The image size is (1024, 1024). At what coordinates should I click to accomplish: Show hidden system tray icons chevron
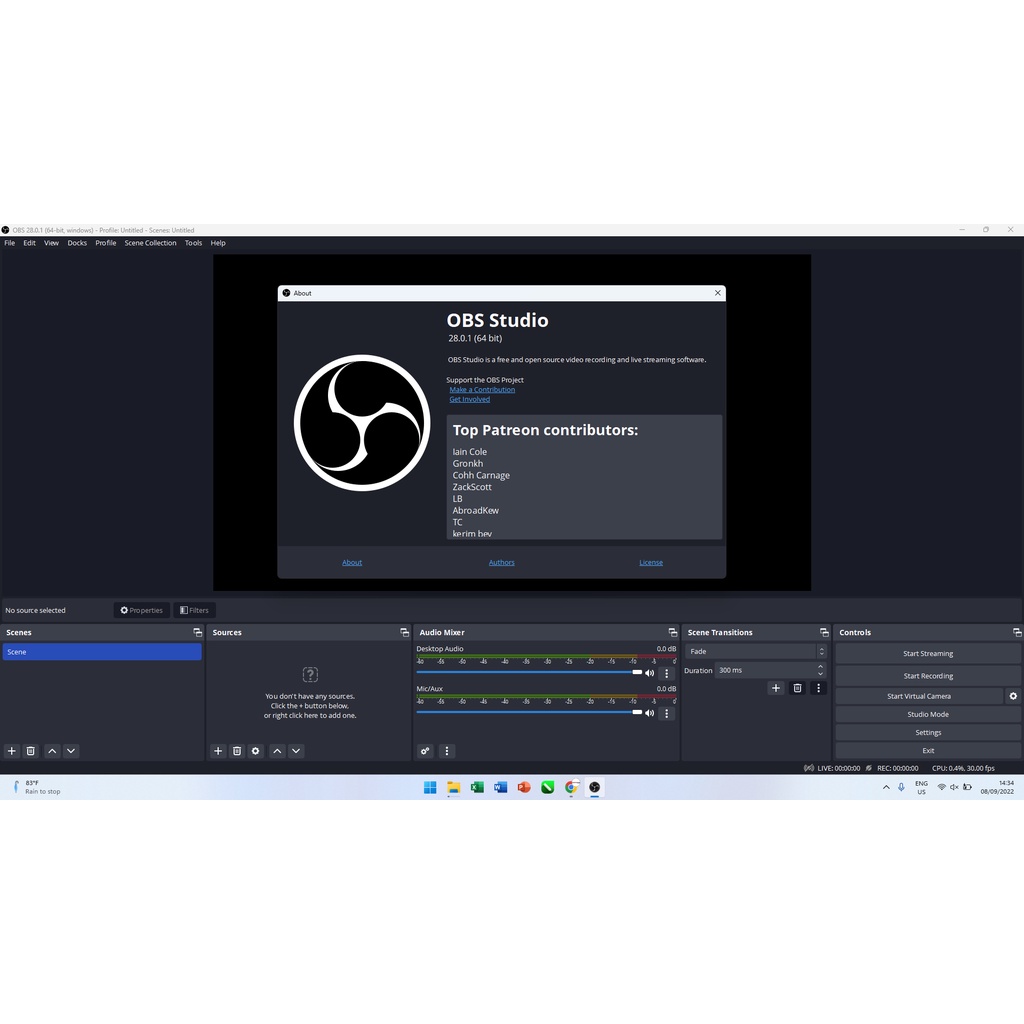coord(886,788)
